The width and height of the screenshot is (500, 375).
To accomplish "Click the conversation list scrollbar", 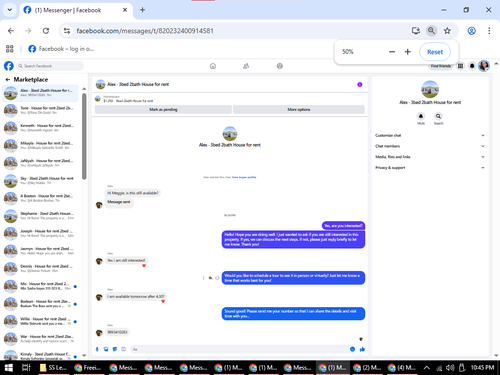I will [x=84, y=136].
